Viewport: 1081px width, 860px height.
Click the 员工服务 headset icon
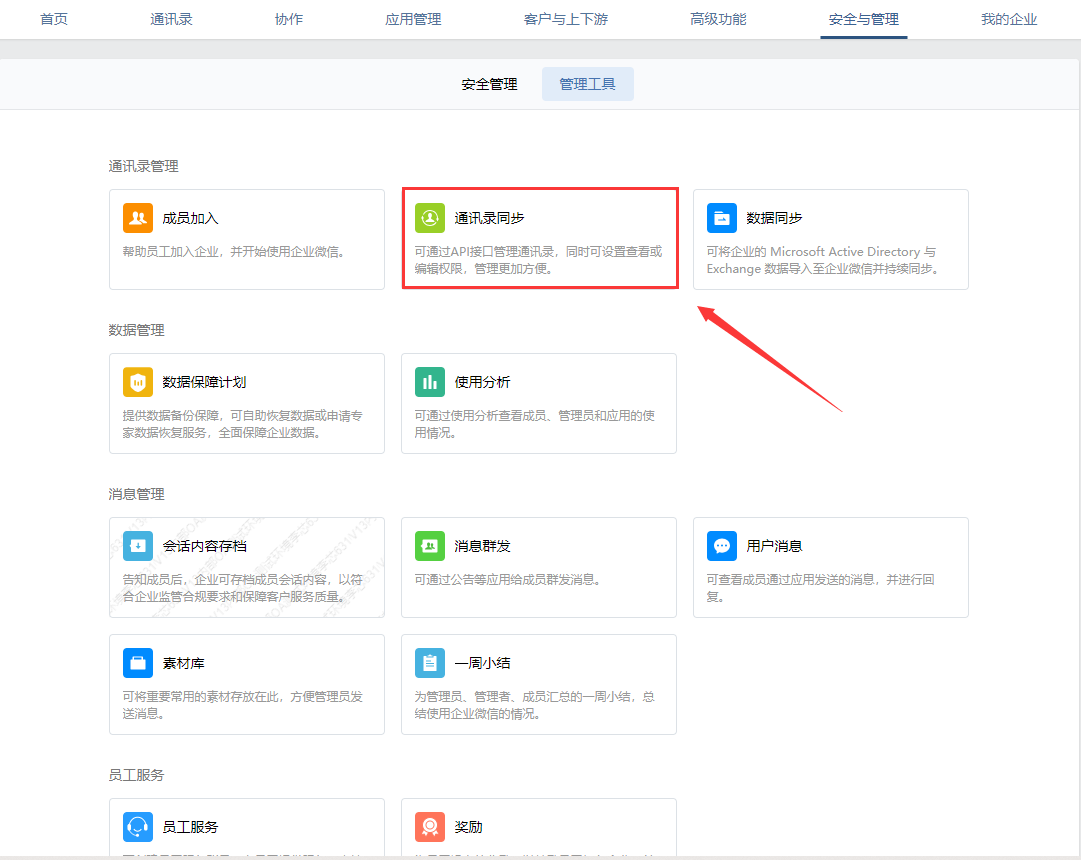pos(138,827)
